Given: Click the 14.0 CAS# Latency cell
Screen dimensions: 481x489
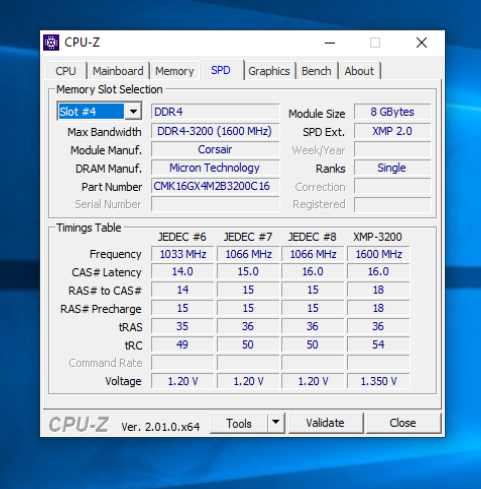Looking at the screenshot, I should point(182,271).
